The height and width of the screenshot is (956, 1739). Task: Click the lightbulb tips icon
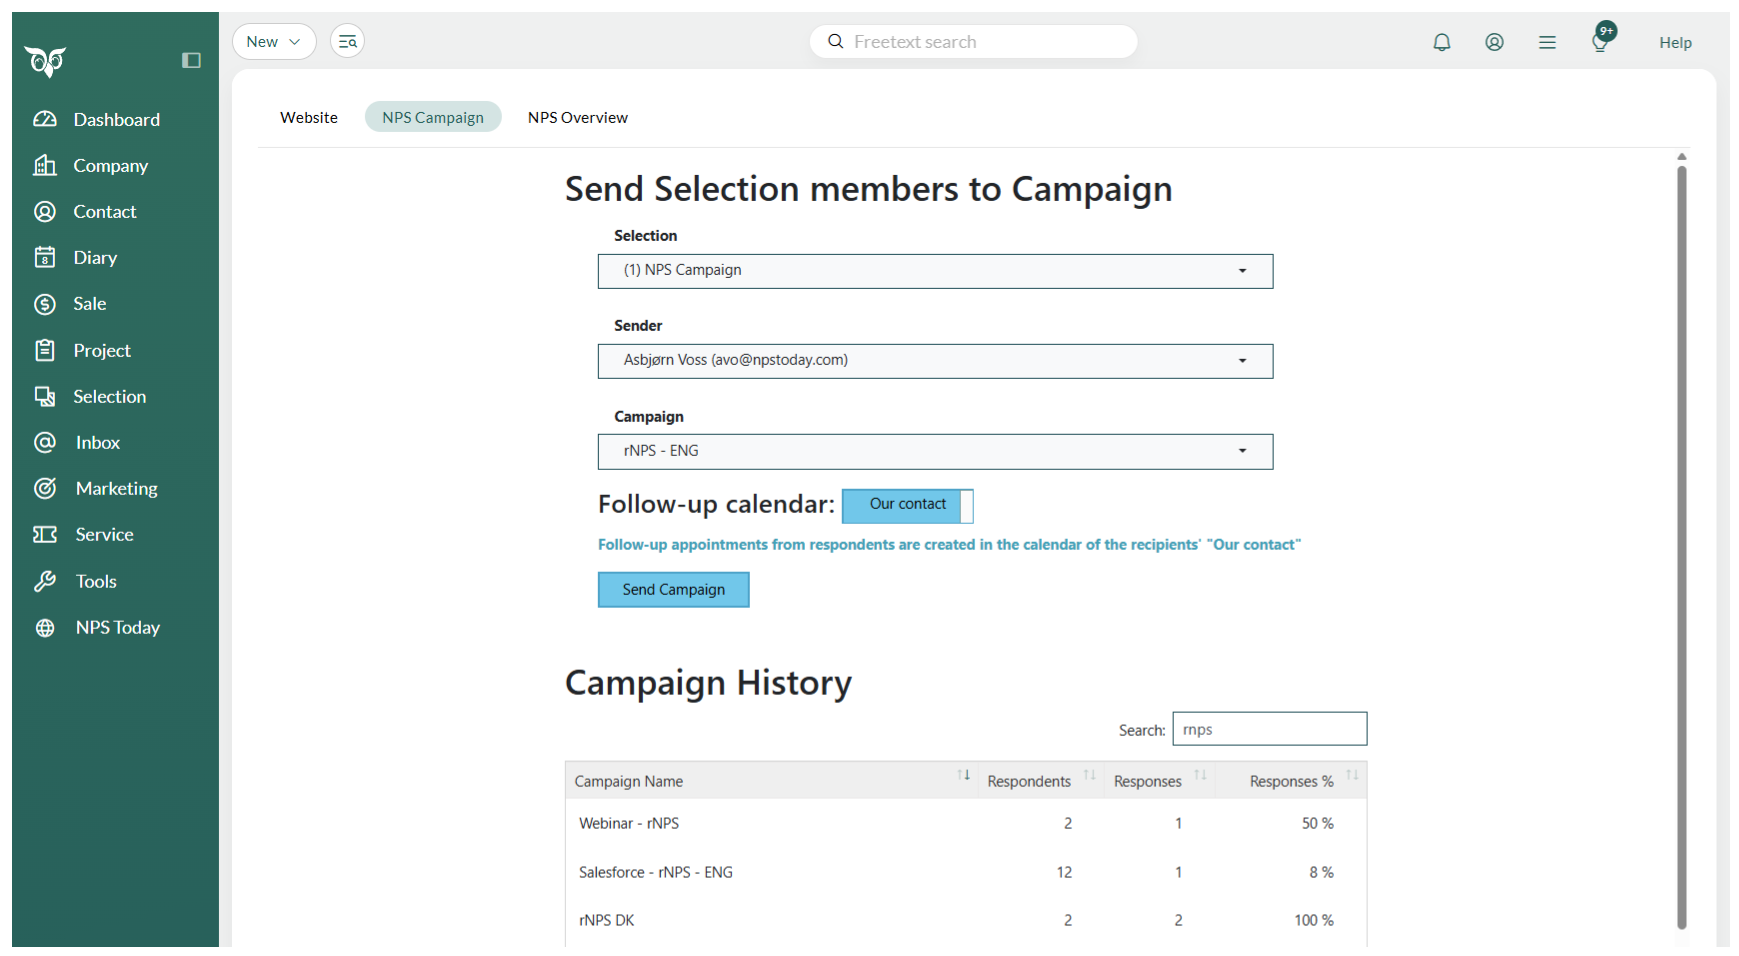point(1600,42)
